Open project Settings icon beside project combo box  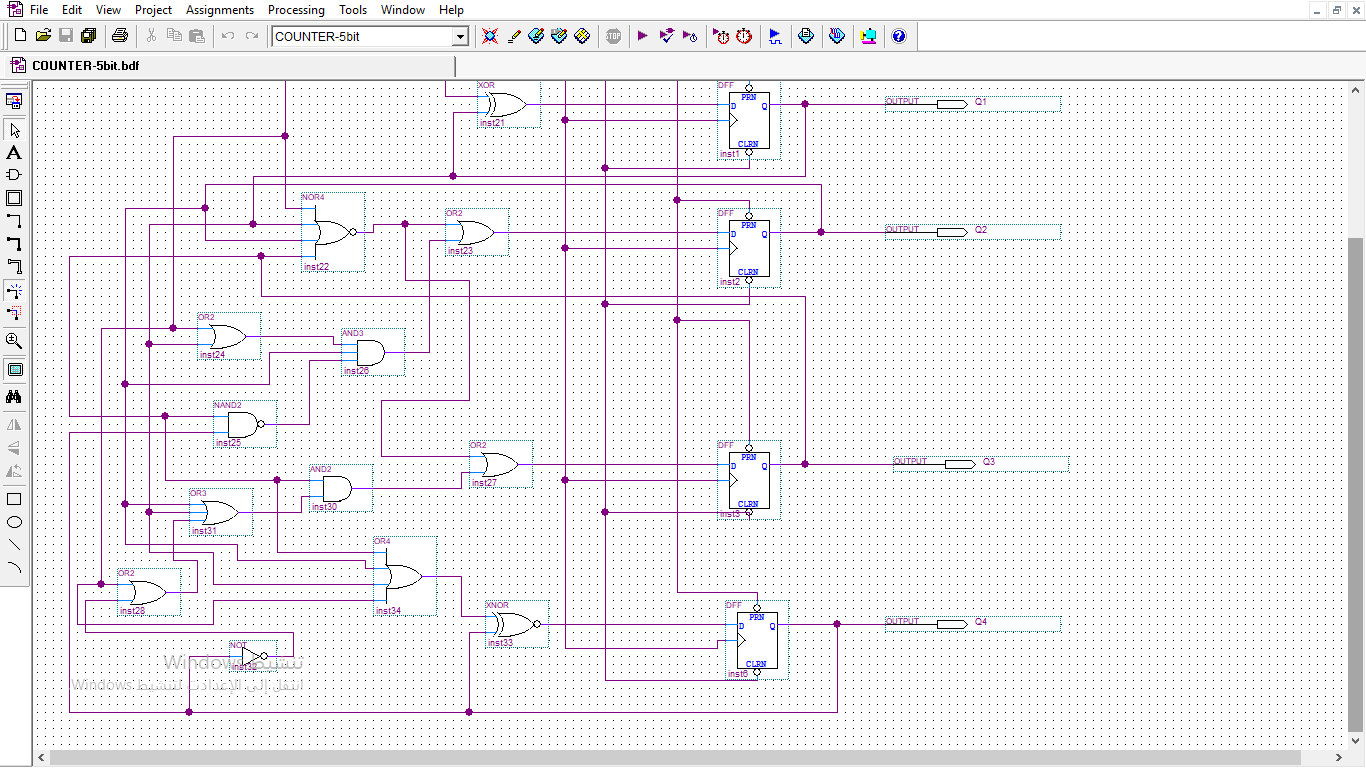490,36
